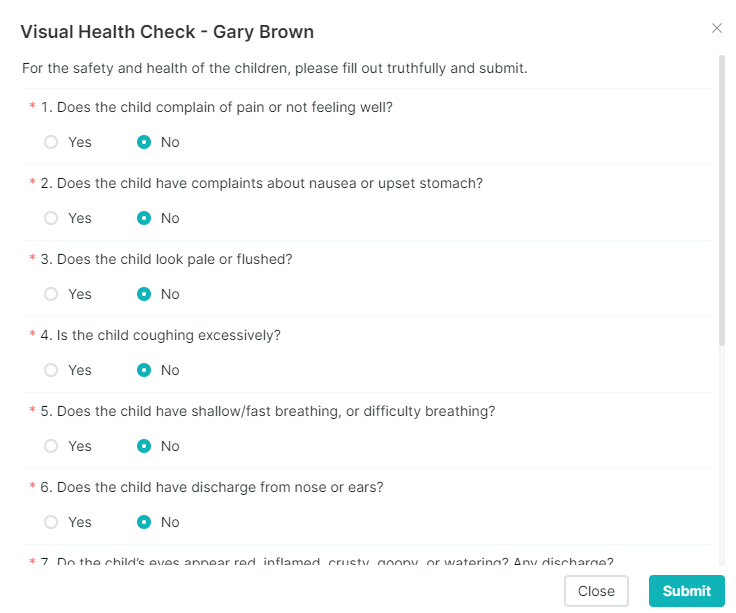Screen dimensions: 736x613
Task: Close the Visual Health Check dialog with X
Action: pyautogui.click(x=716, y=28)
